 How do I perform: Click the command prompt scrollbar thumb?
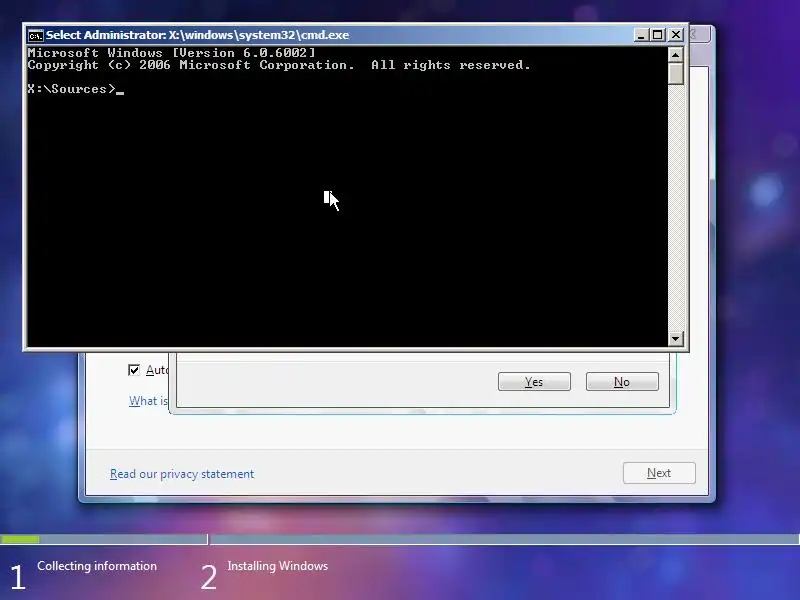[x=676, y=73]
